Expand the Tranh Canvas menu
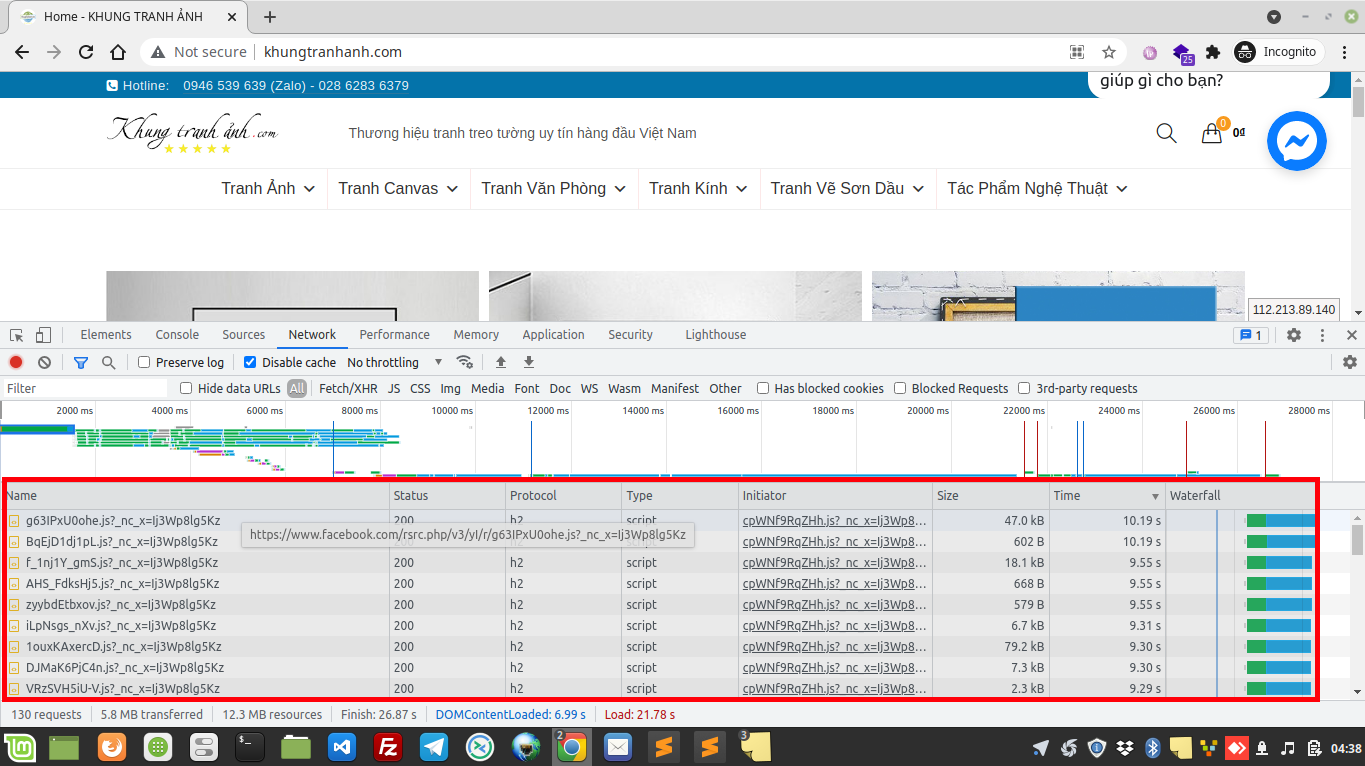Image resolution: width=1365 pixels, height=766 pixels. click(x=398, y=188)
